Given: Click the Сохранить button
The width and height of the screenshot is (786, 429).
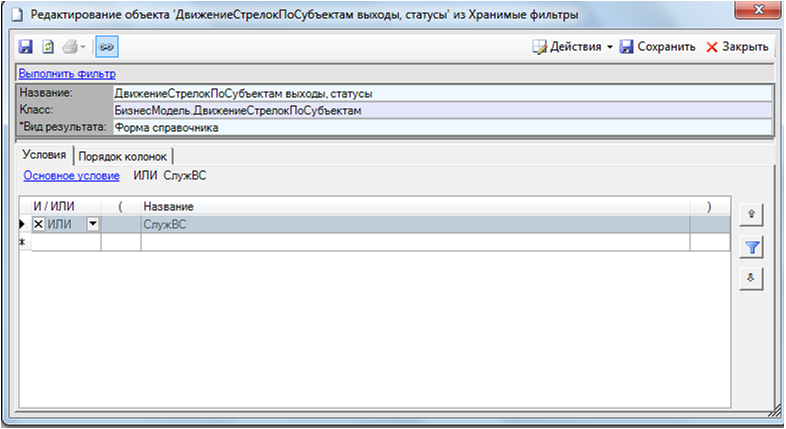Looking at the screenshot, I should 657,47.
